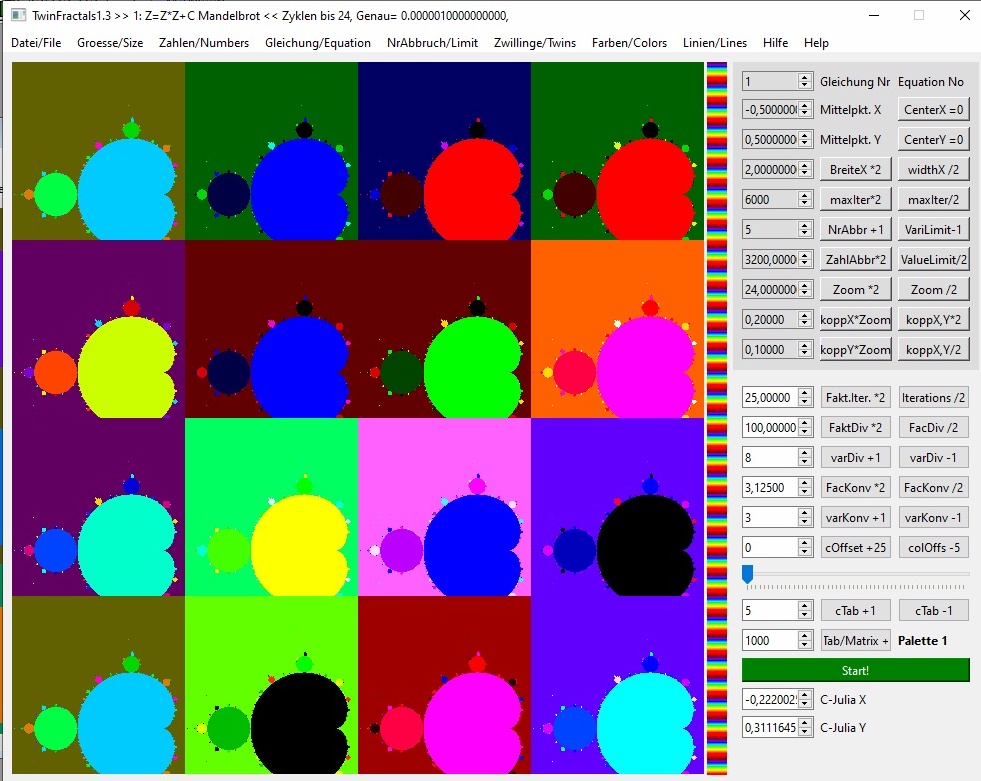Click the VariLimit-1 button

pyautogui.click(x=933, y=230)
